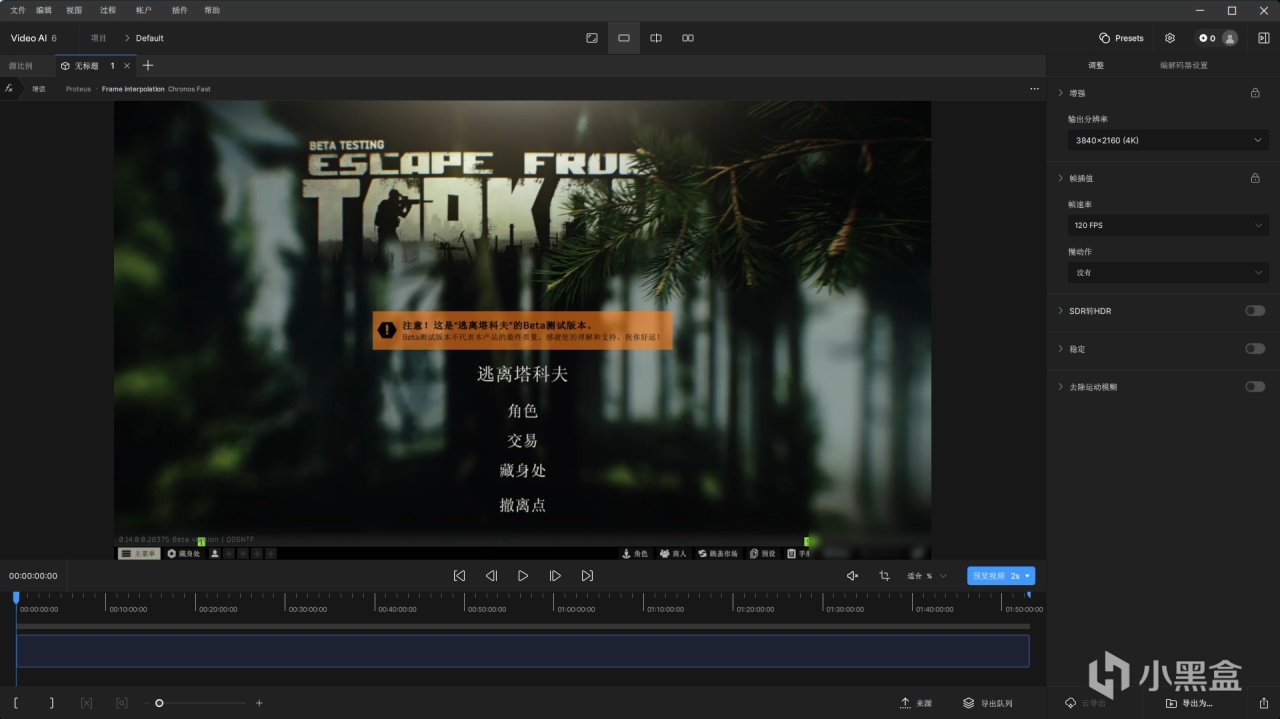Jump to the start of video
1280x719 pixels.
click(x=459, y=575)
